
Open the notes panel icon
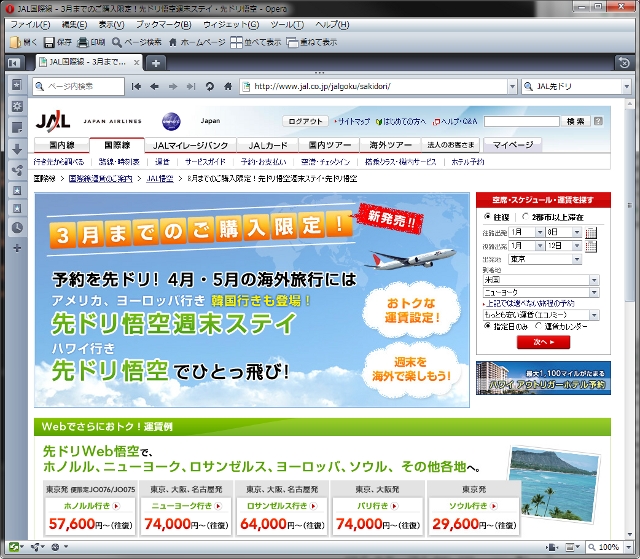pos(17,128)
